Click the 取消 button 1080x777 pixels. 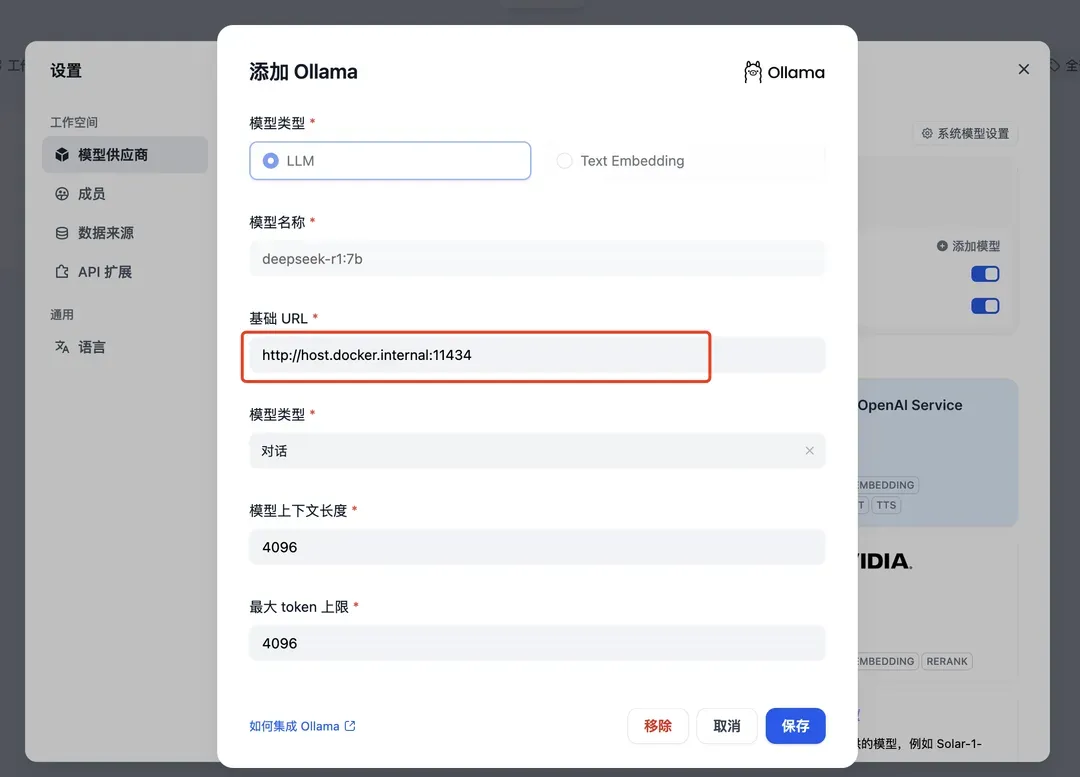point(727,726)
